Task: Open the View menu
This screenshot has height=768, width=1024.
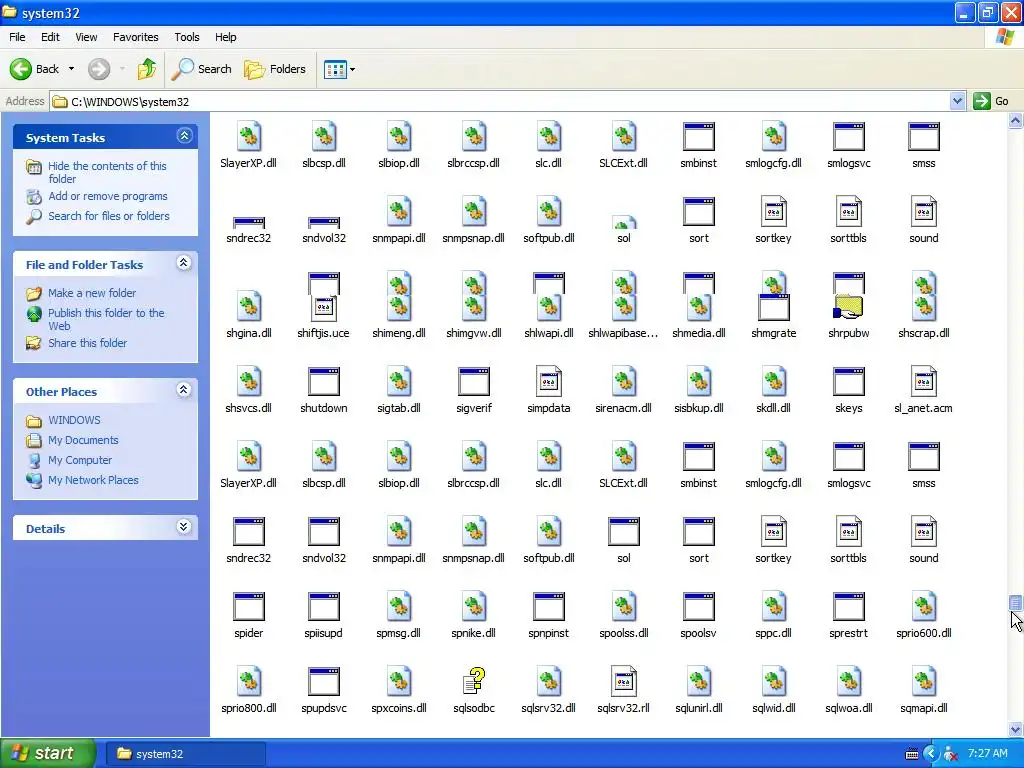Action: pyautogui.click(x=86, y=37)
